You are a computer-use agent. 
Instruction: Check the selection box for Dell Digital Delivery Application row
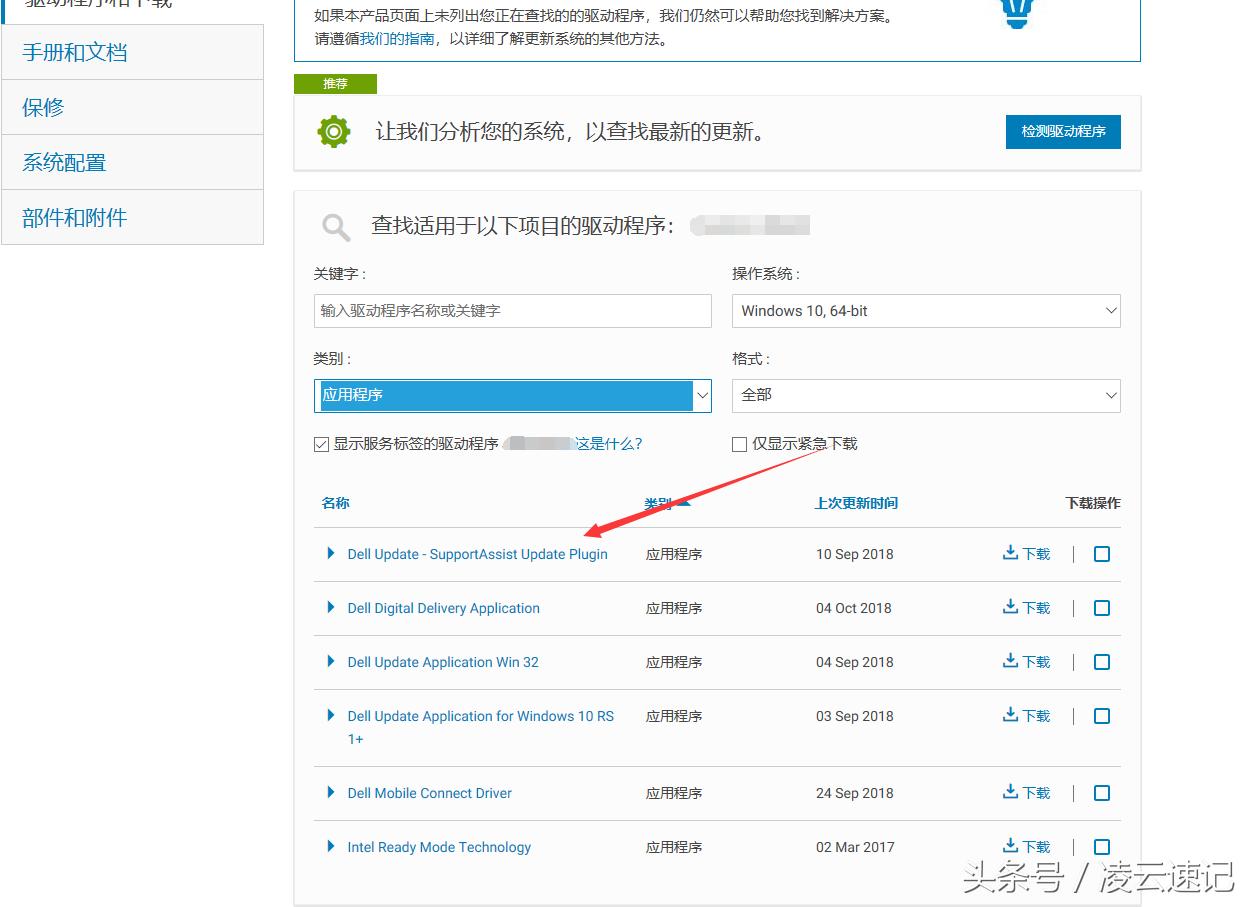[x=1101, y=607]
